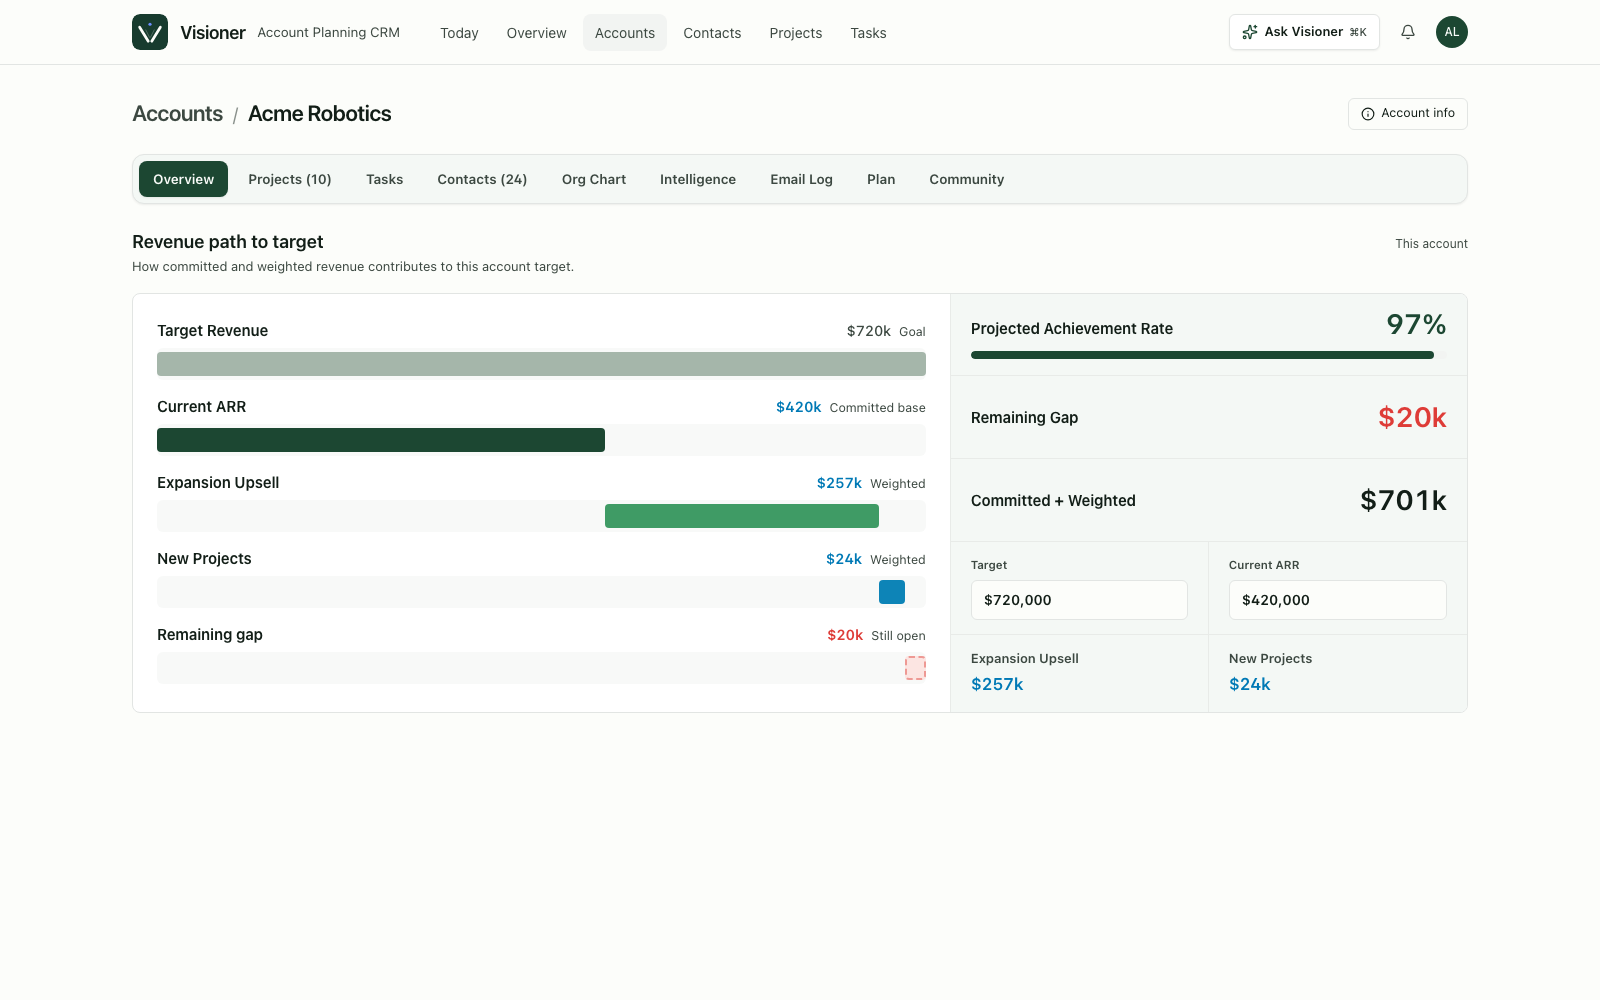1600x1000 pixels.
Task: Click the 97% achievement rate figure
Action: click(1416, 325)
